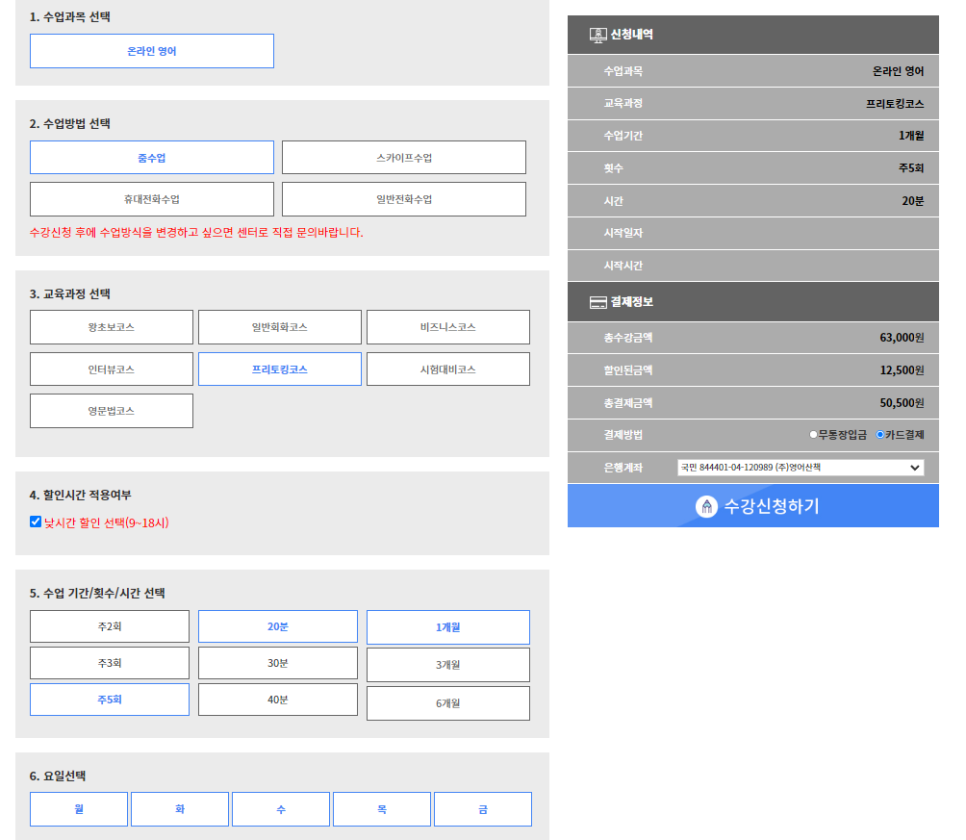The width and height of the screenshot is (966, 840).
Task: Uncheck the 낮시간 할인 선택 checkbox
Action: pos(36,522)
